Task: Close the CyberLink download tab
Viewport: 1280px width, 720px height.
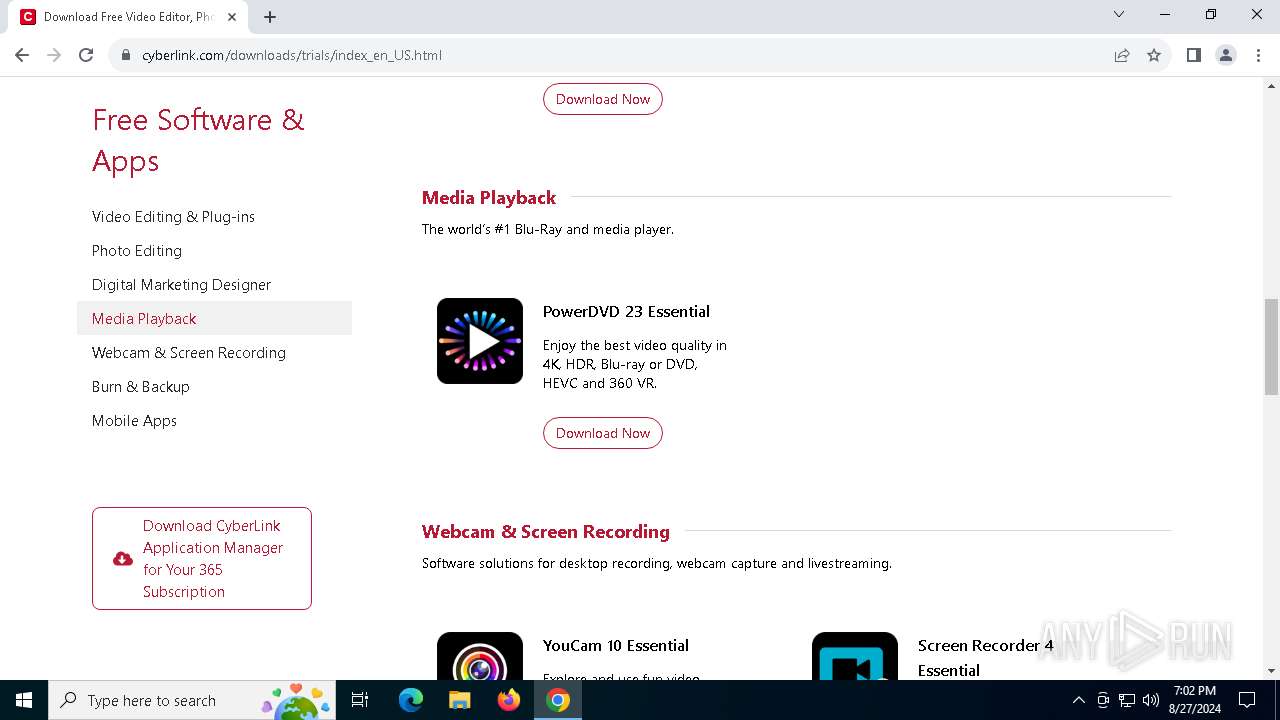Action: click(x=232, y=17)
